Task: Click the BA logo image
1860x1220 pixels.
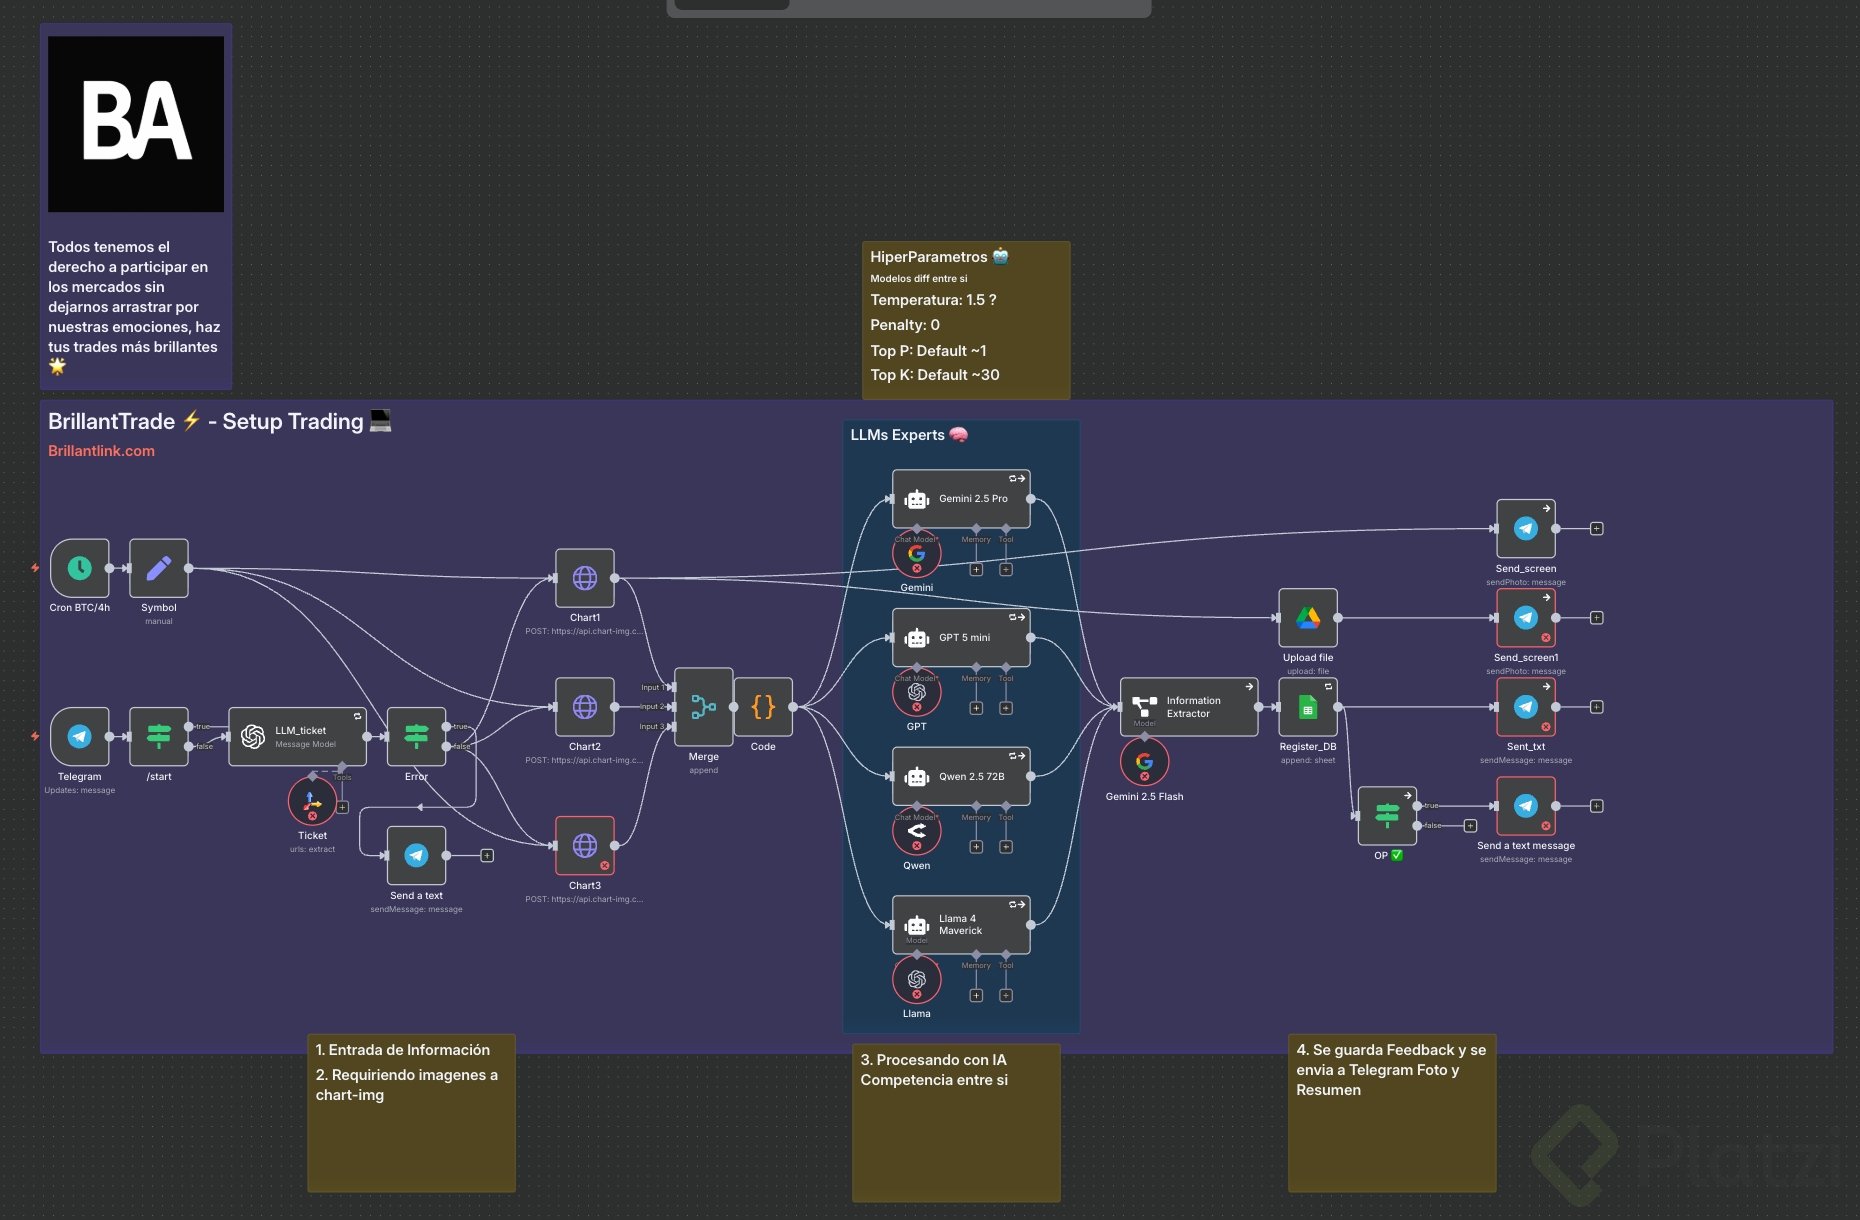Action: (136, 124)
